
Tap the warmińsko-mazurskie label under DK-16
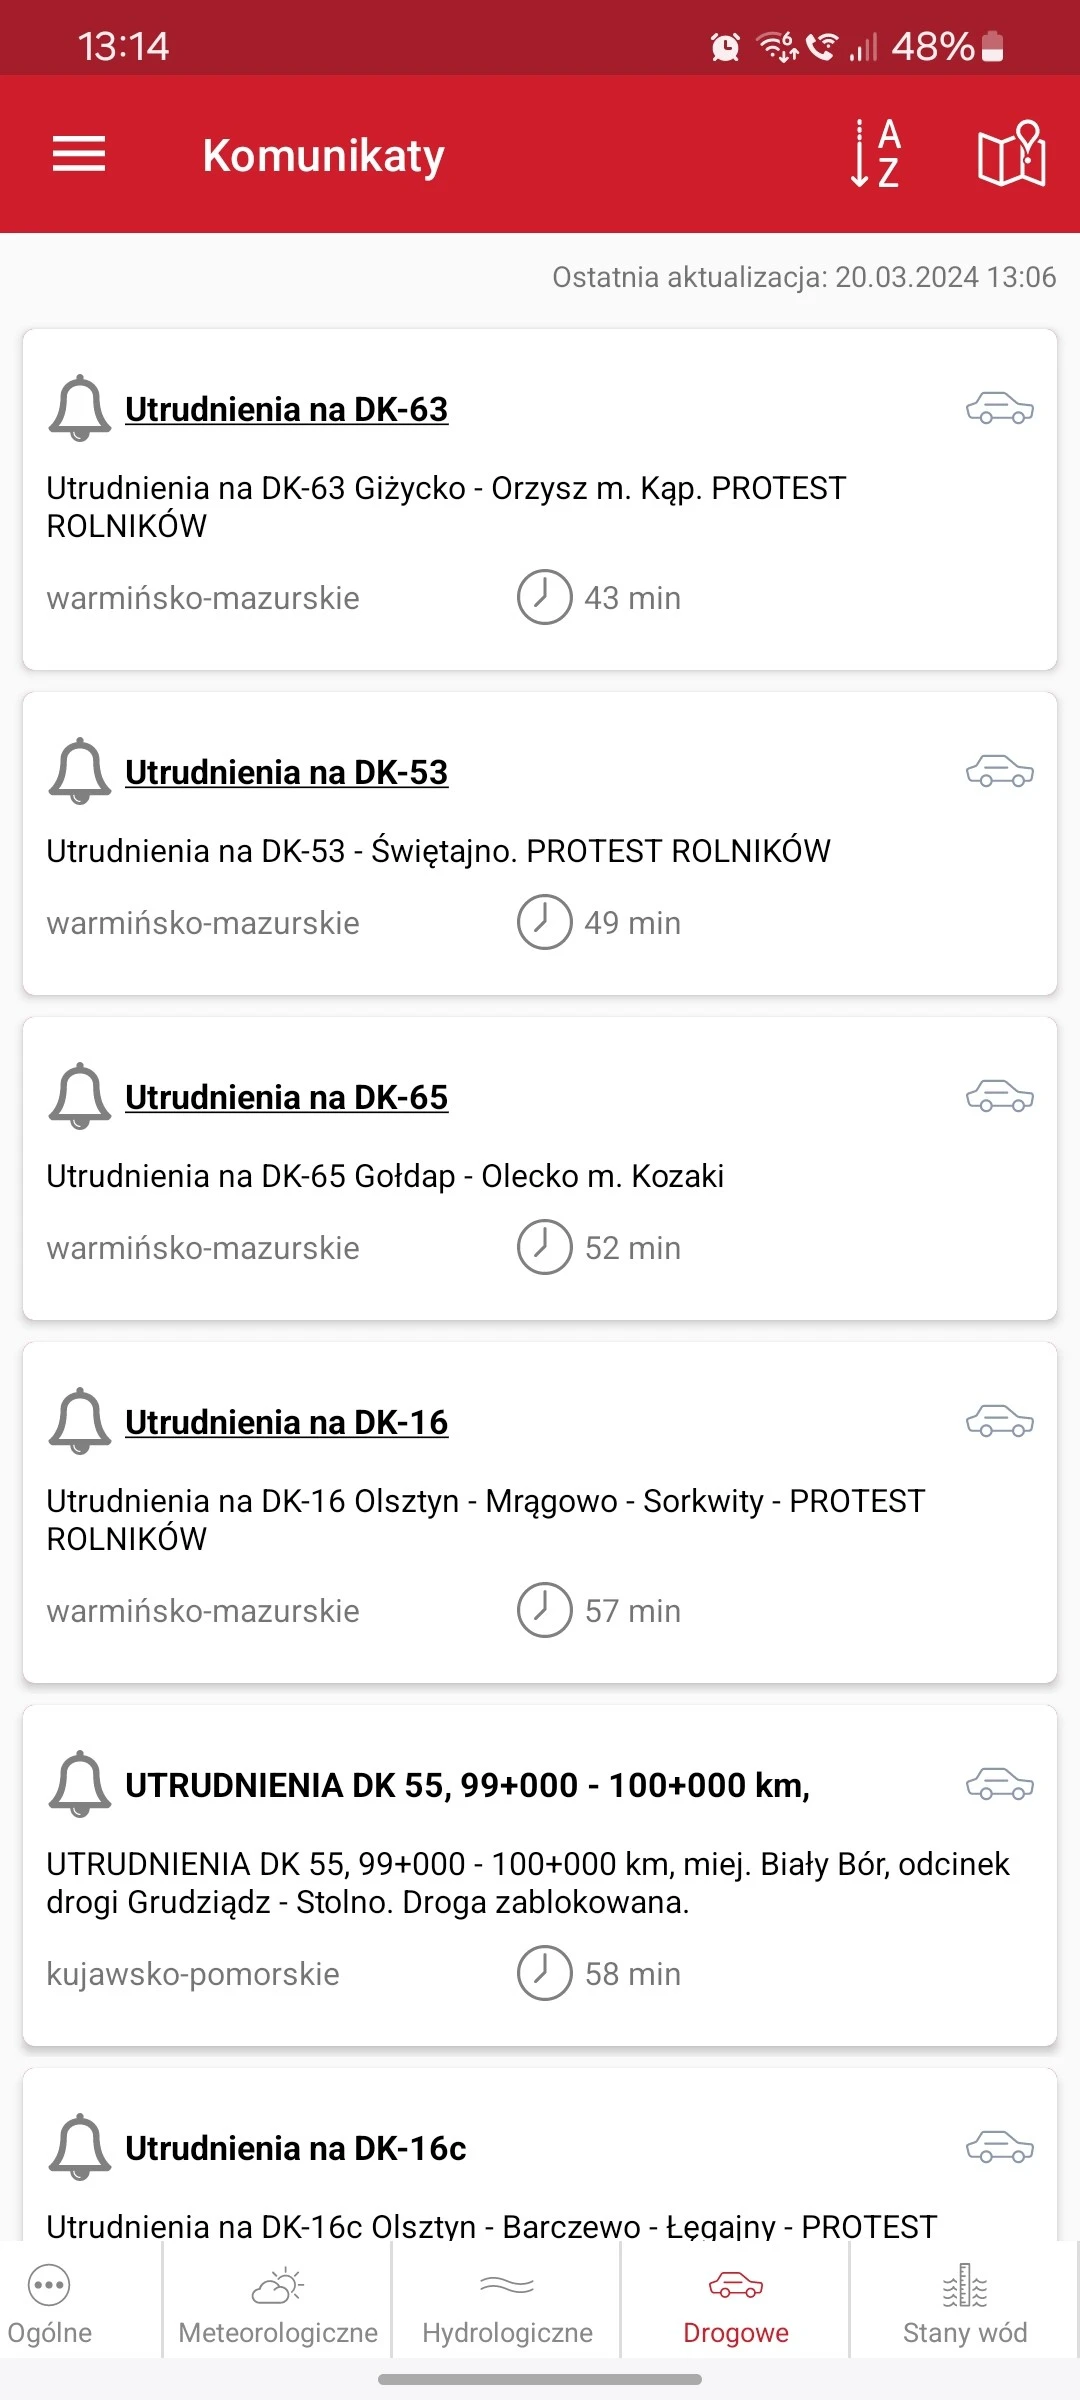(203, 1610)
